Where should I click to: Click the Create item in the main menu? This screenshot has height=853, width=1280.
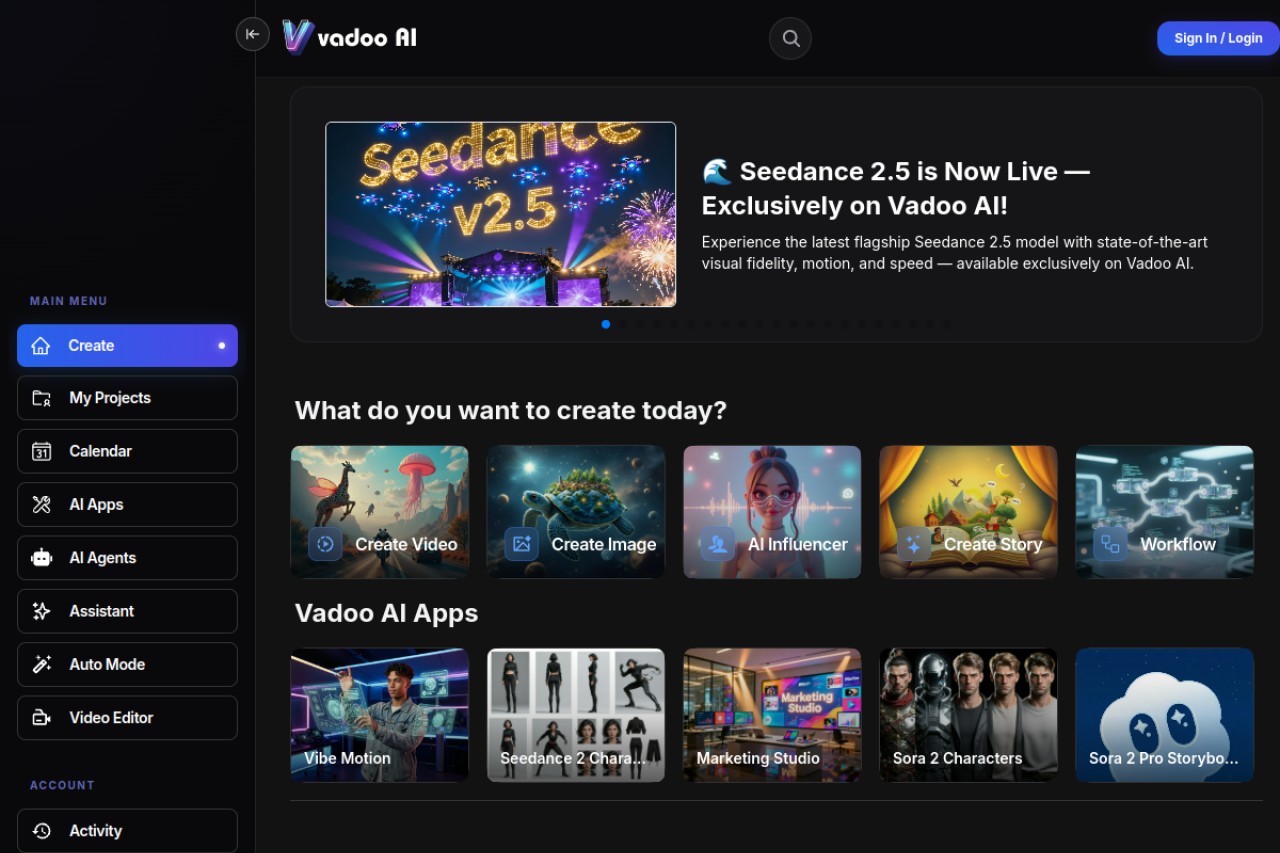pyautogui.click(x=127, y=346)
